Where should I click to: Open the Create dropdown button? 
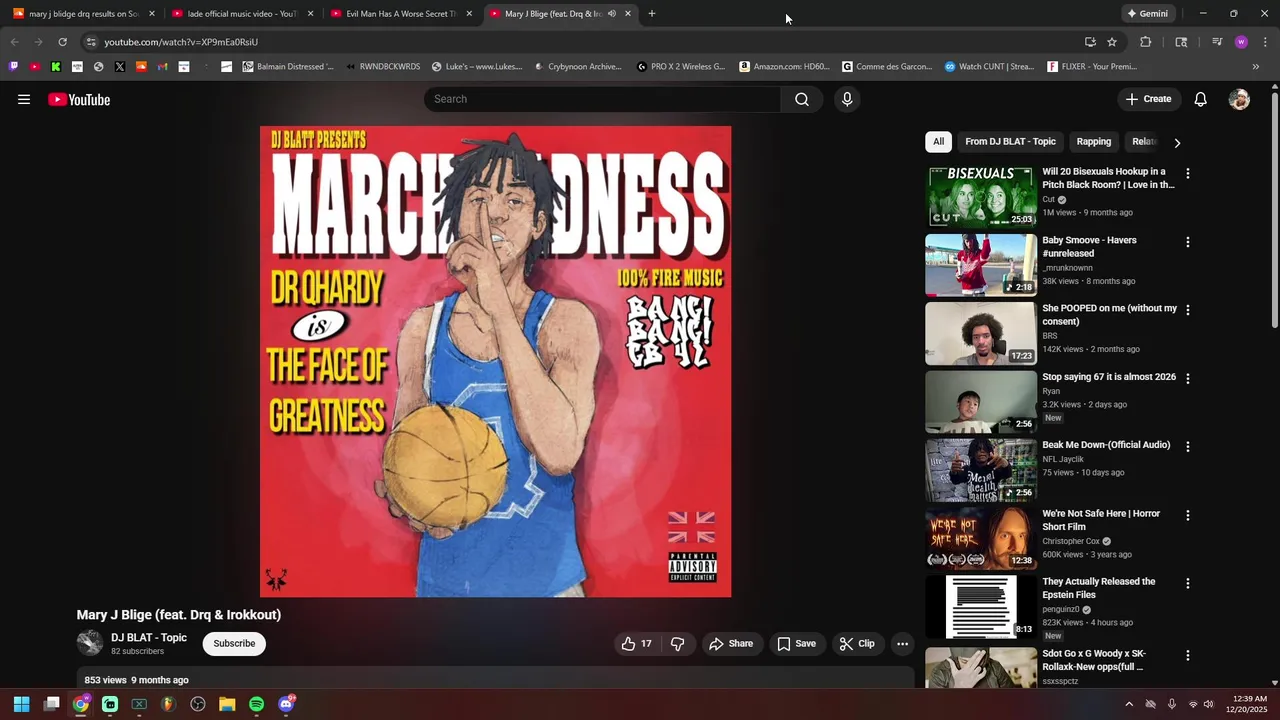click(1148, 99)
